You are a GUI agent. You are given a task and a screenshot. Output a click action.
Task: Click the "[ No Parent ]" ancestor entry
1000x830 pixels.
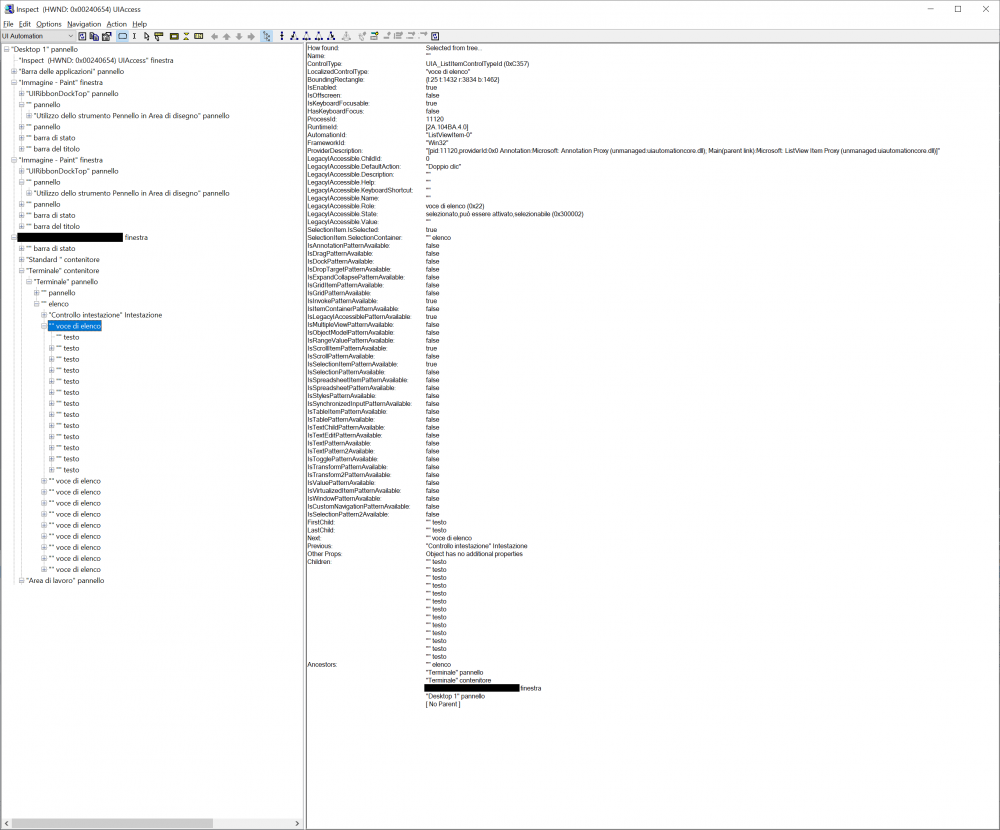click(x=443, y=704)
